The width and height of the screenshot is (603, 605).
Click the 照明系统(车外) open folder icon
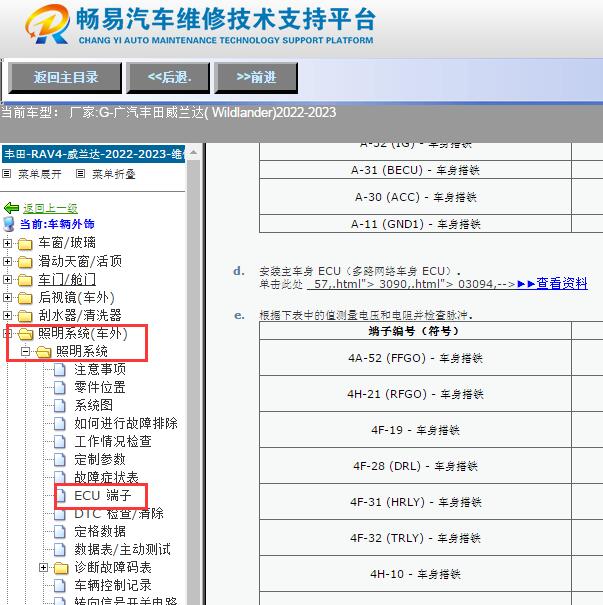coord(26,334)
